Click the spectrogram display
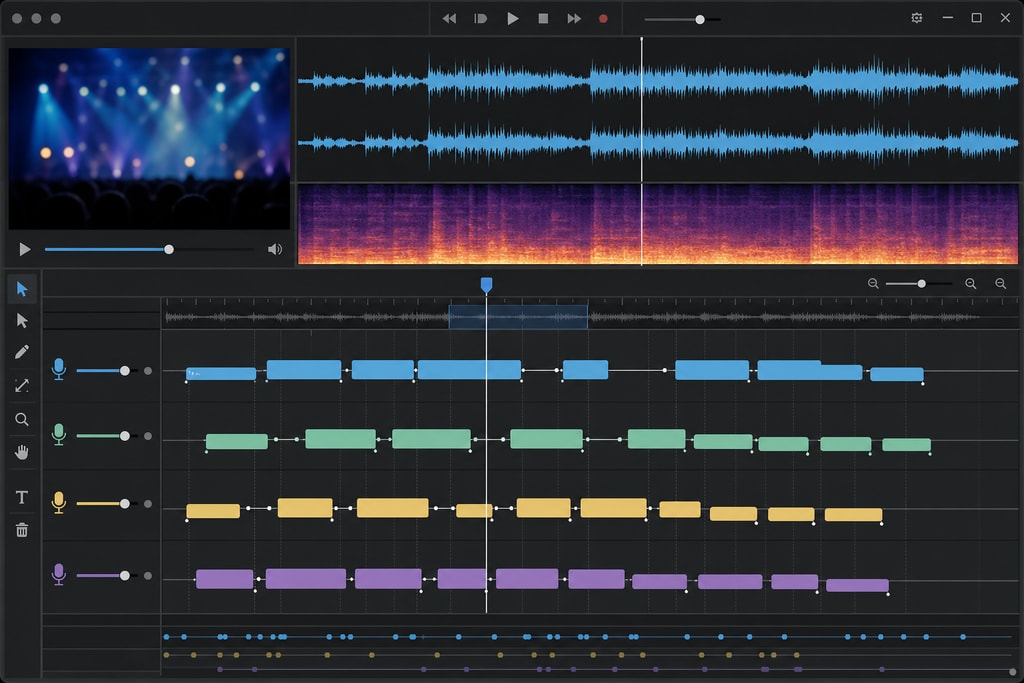 click(658, 224)
